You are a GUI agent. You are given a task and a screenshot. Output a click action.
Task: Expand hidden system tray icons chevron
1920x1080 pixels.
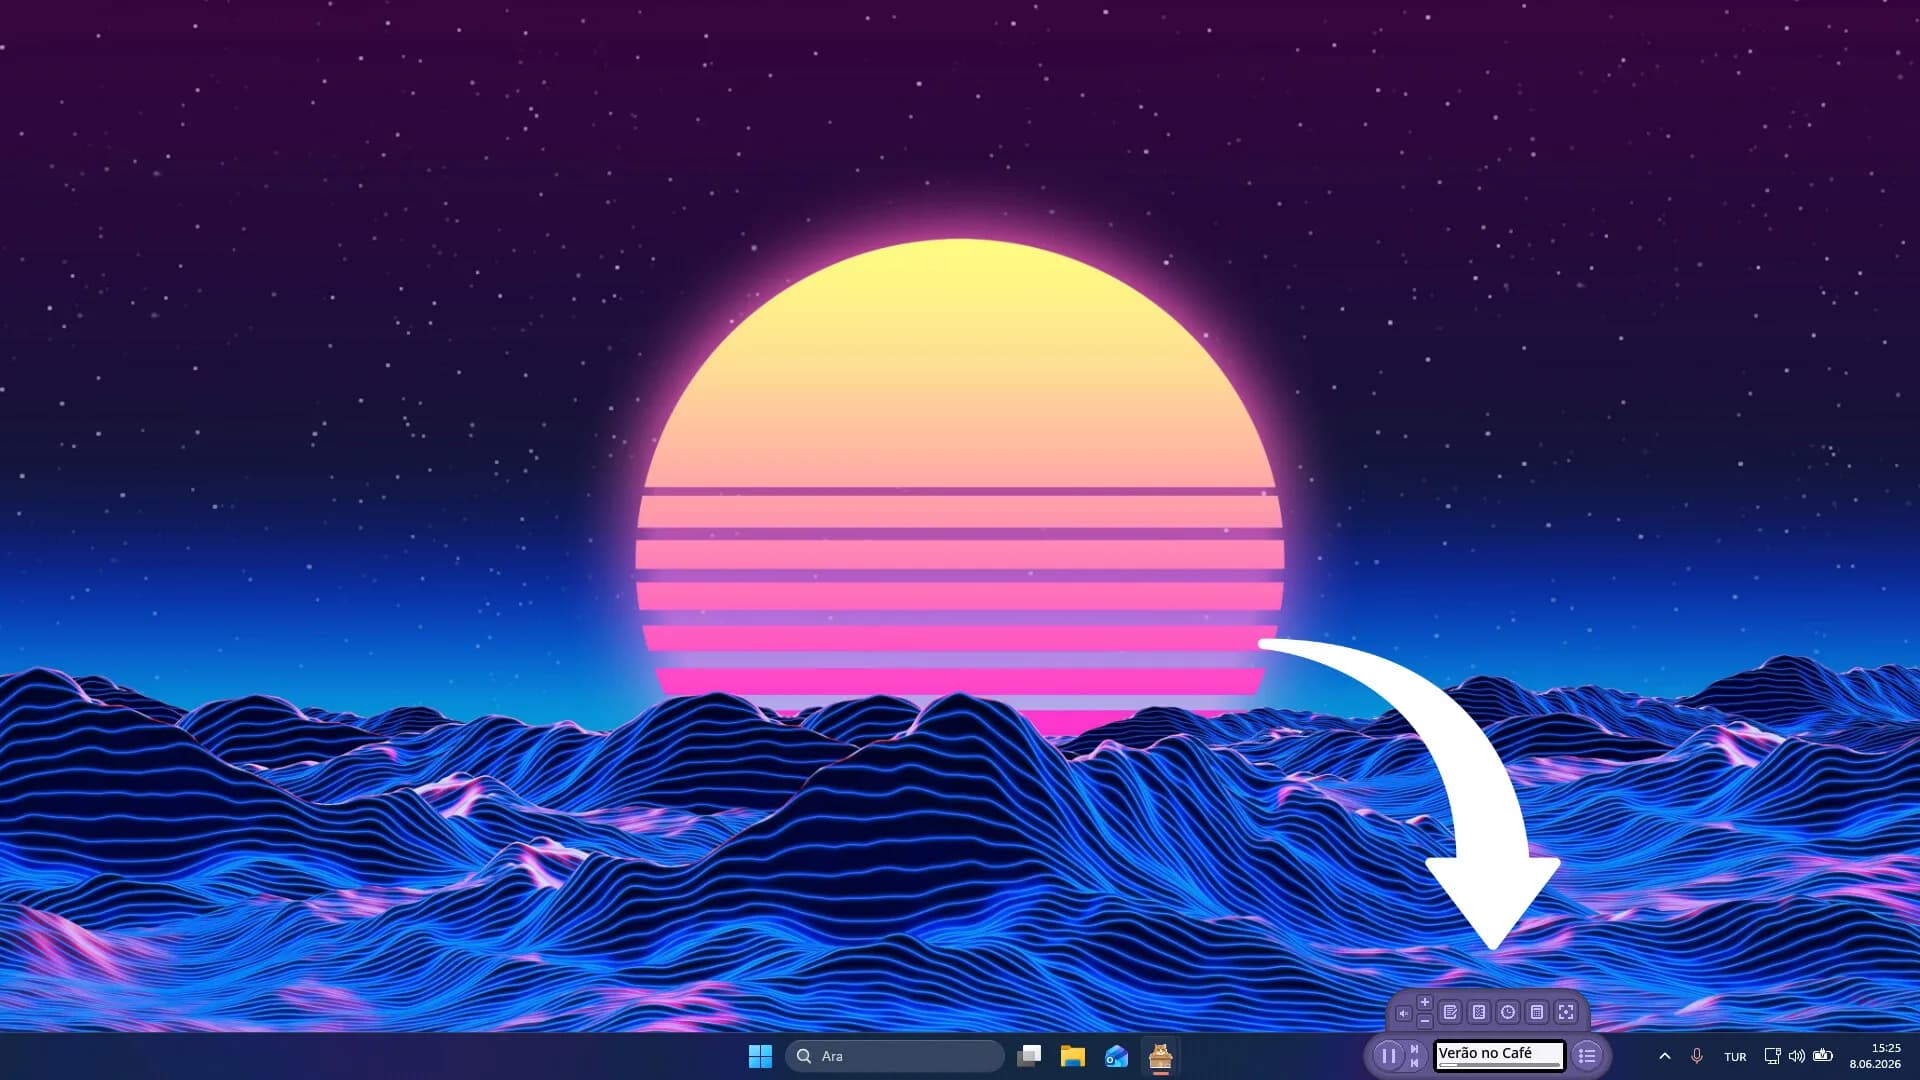[x=1665, y=1056]
